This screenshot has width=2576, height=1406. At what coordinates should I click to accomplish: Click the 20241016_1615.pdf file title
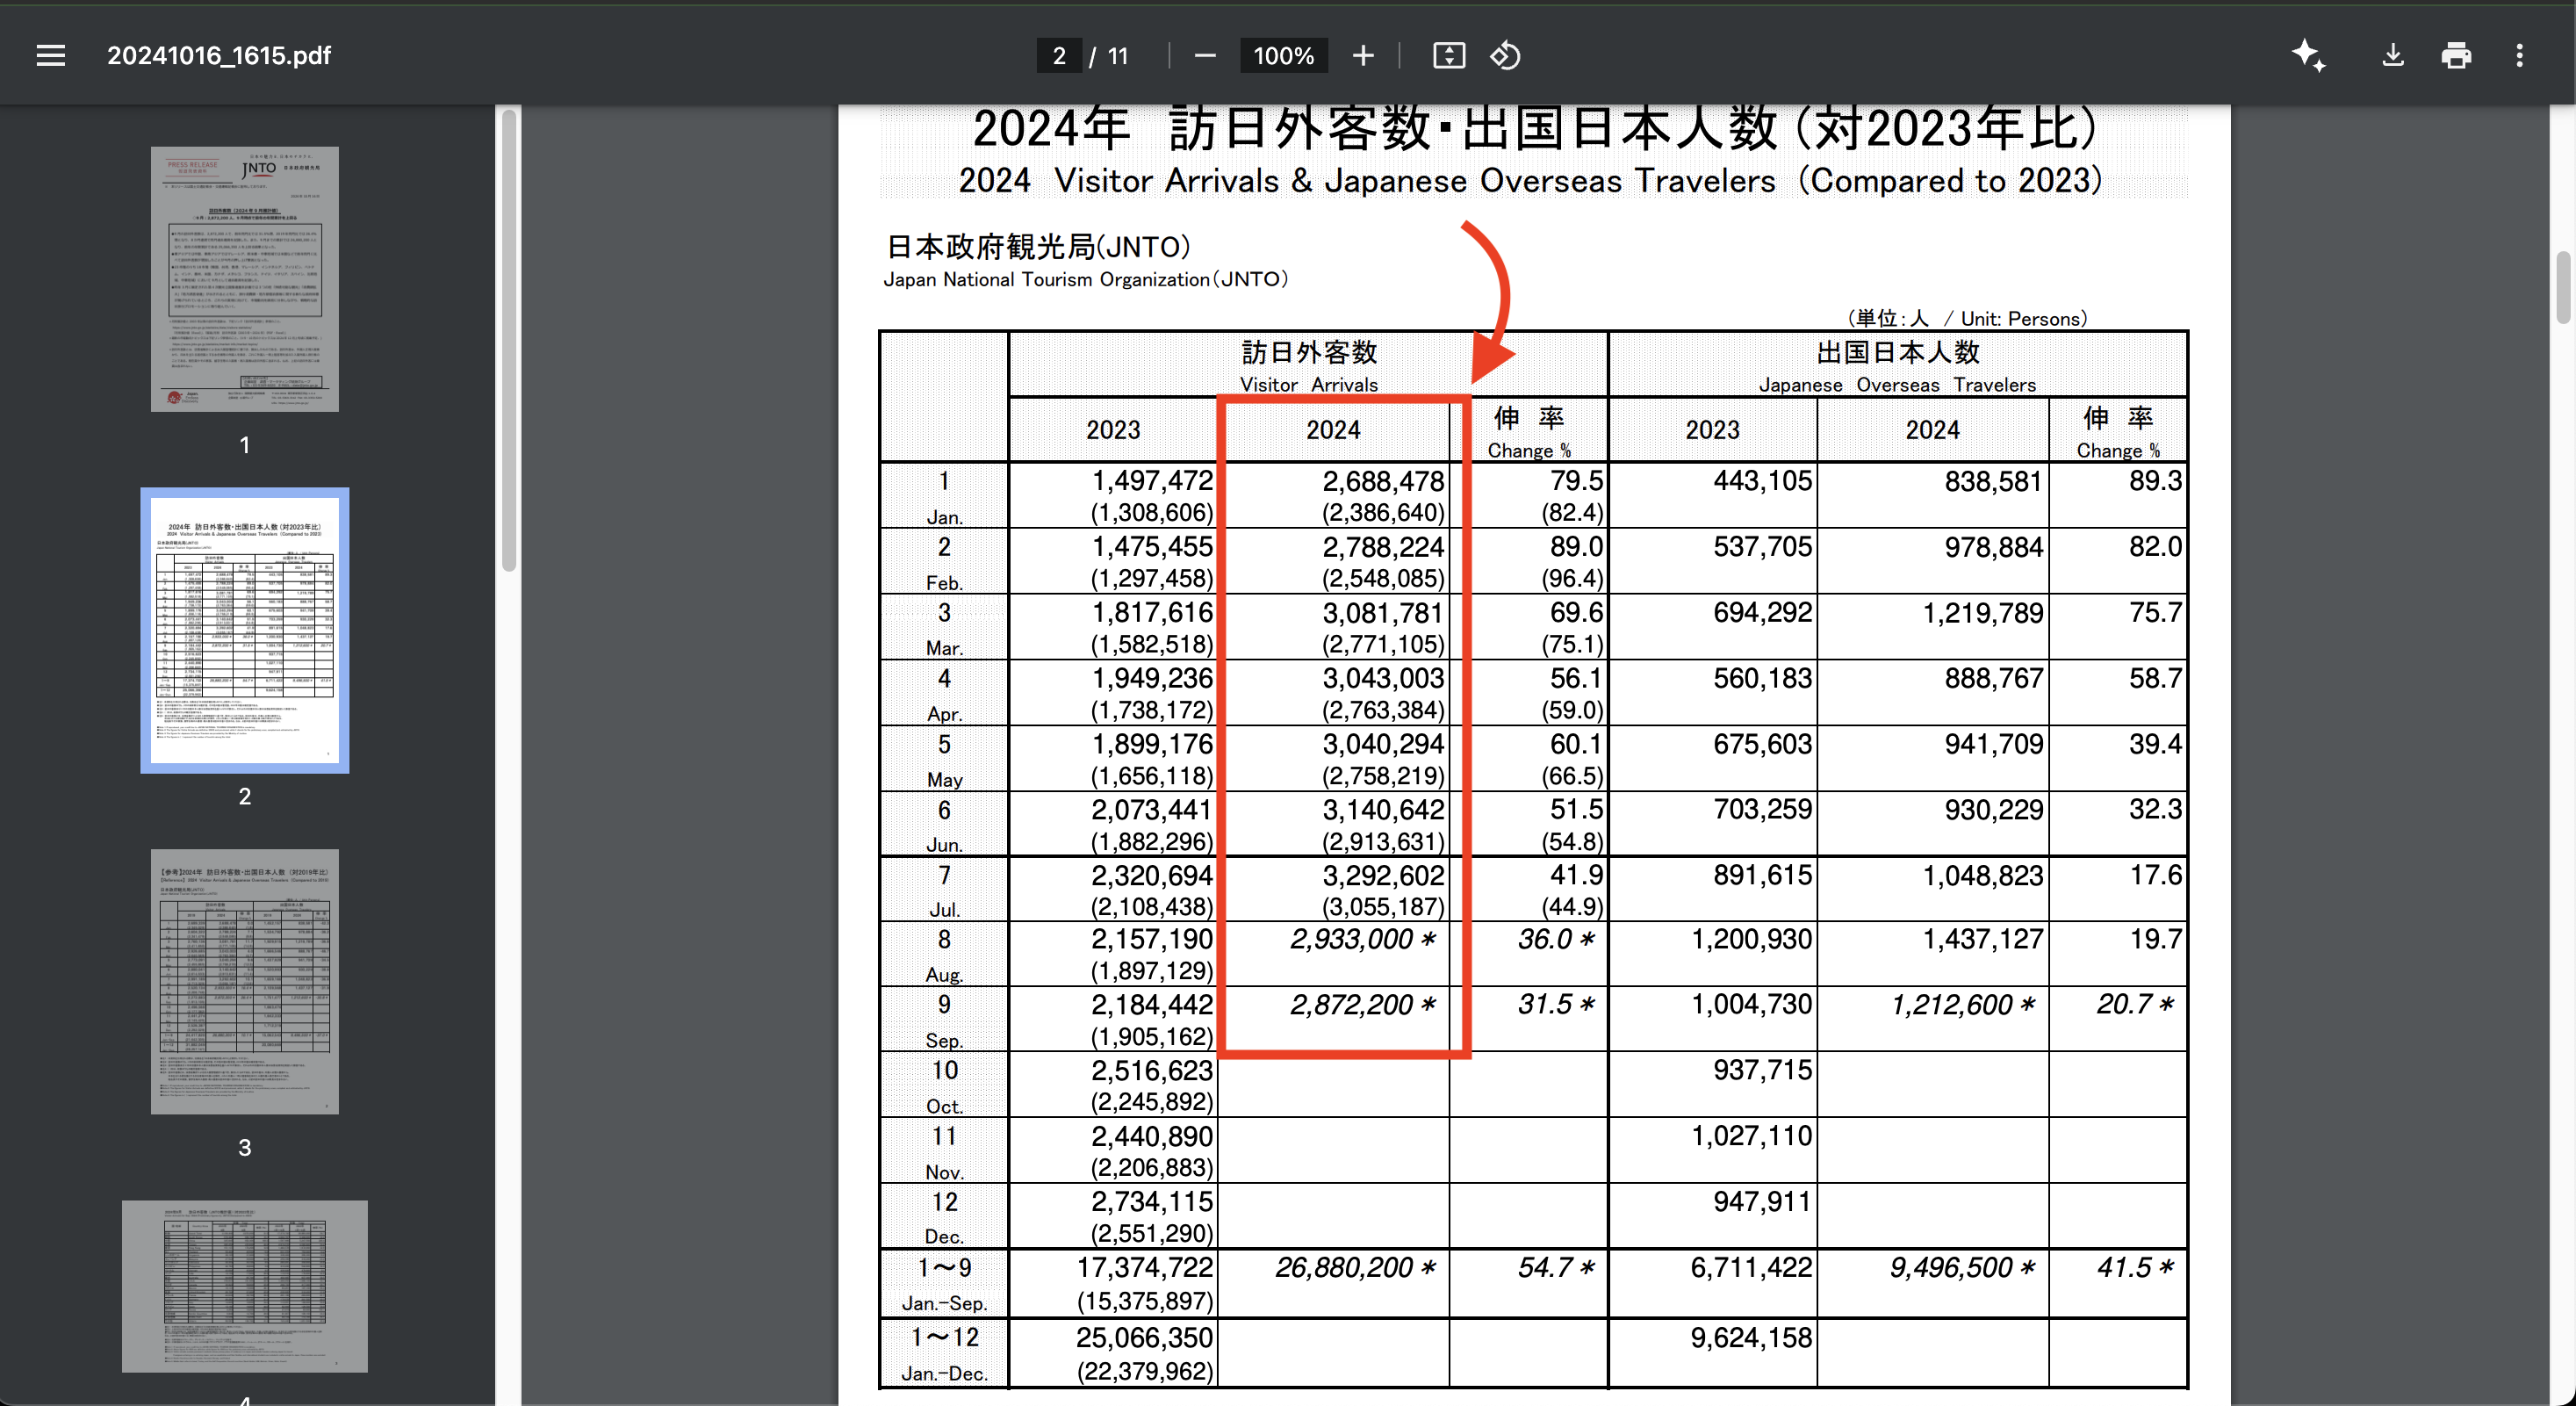[219, 56]
